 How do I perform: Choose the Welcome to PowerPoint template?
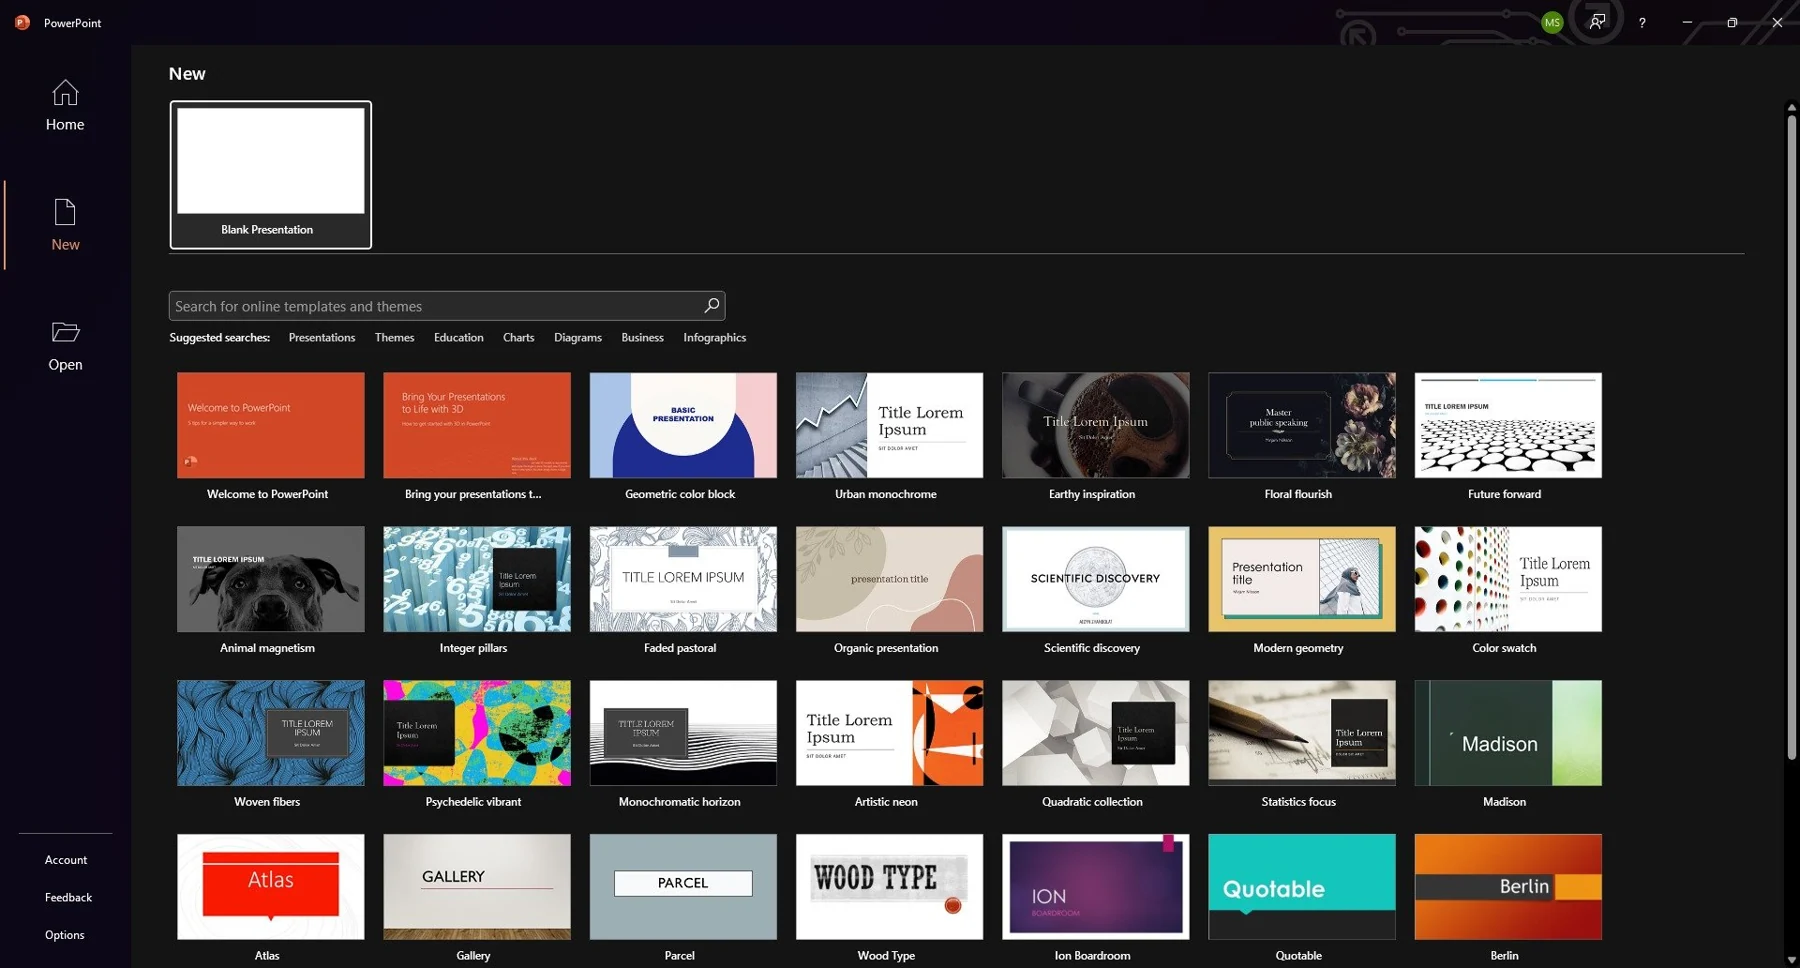[x=271, y=436]
